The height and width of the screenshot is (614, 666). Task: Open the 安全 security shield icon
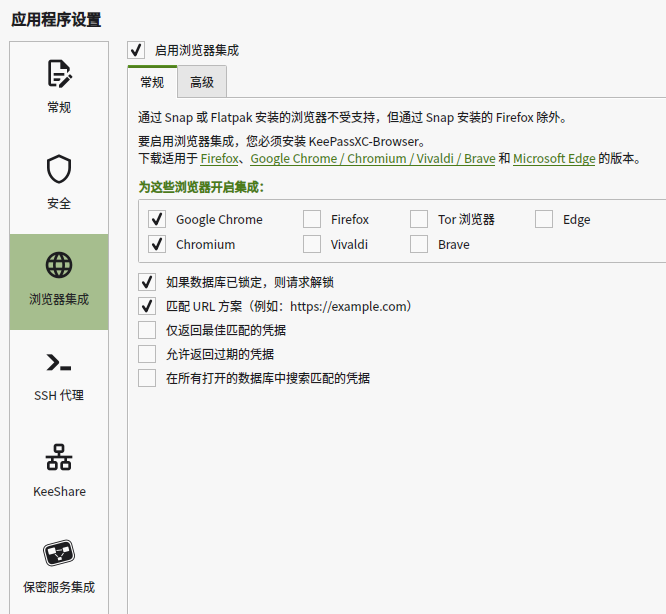pos(59,169)
